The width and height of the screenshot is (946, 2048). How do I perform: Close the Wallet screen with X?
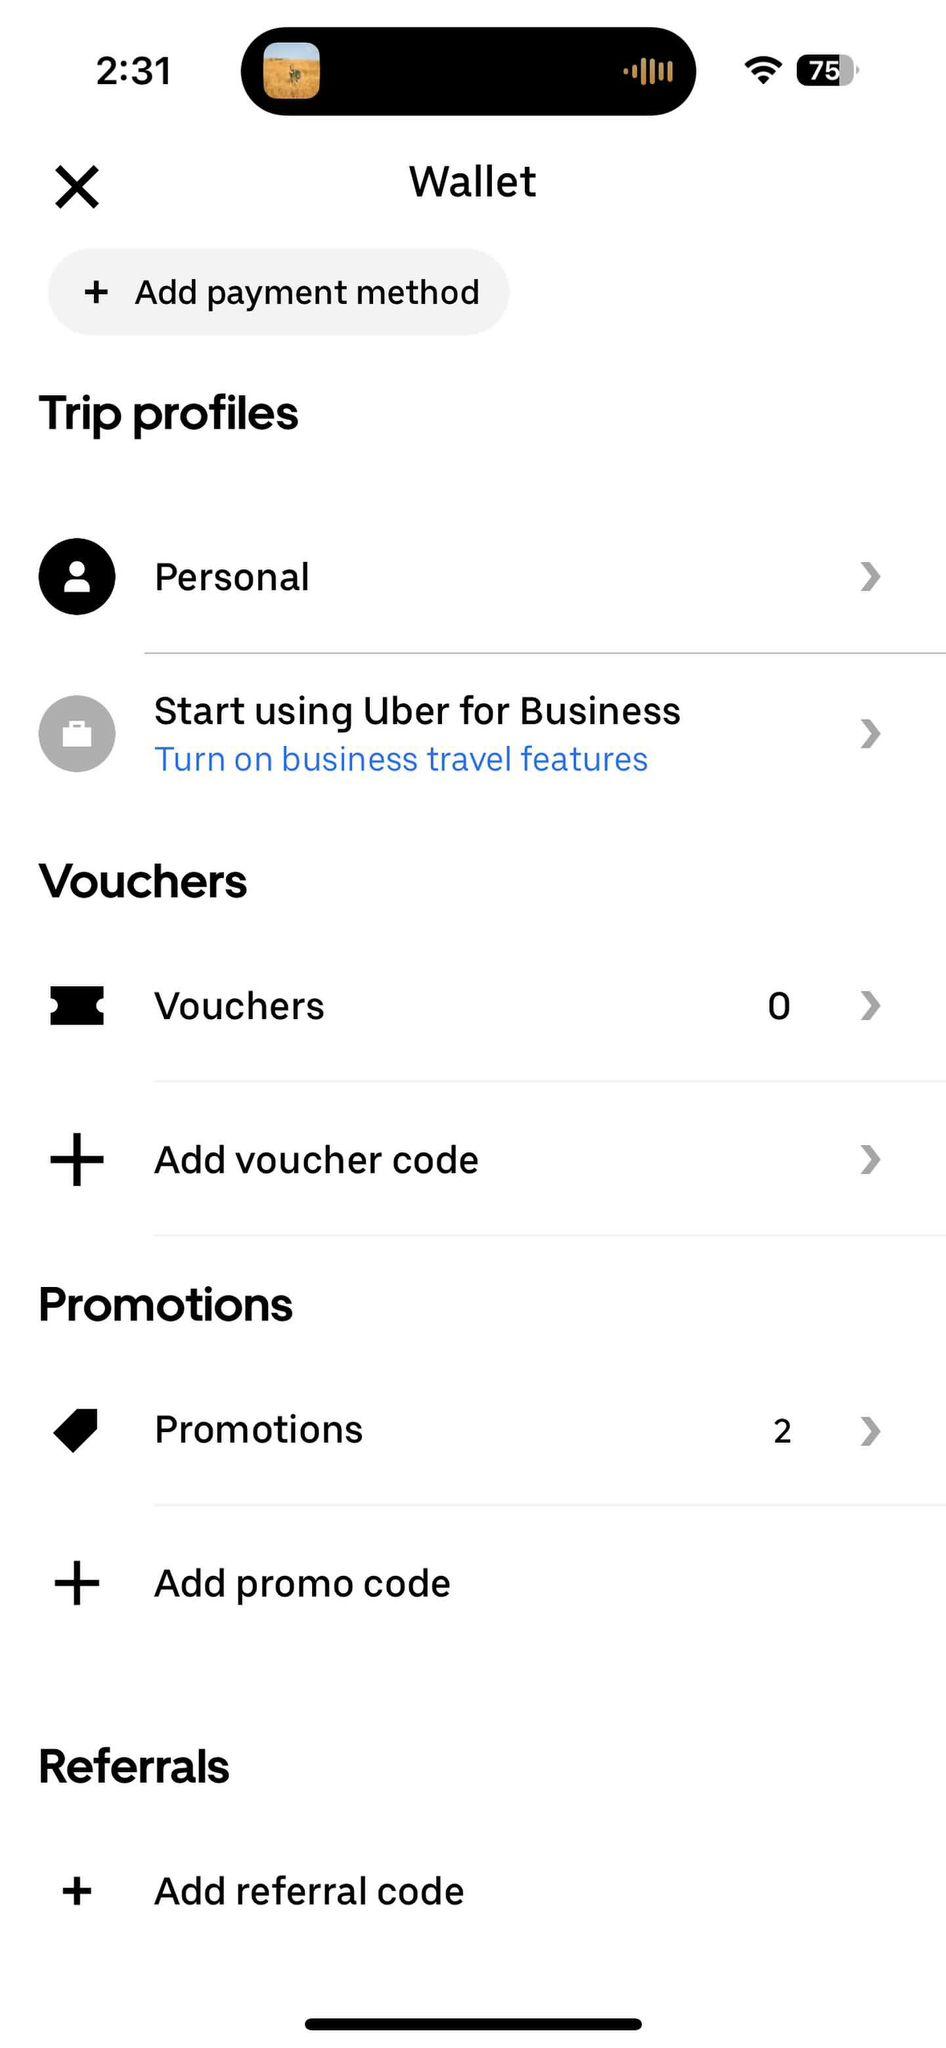click(x=77, y=187)
